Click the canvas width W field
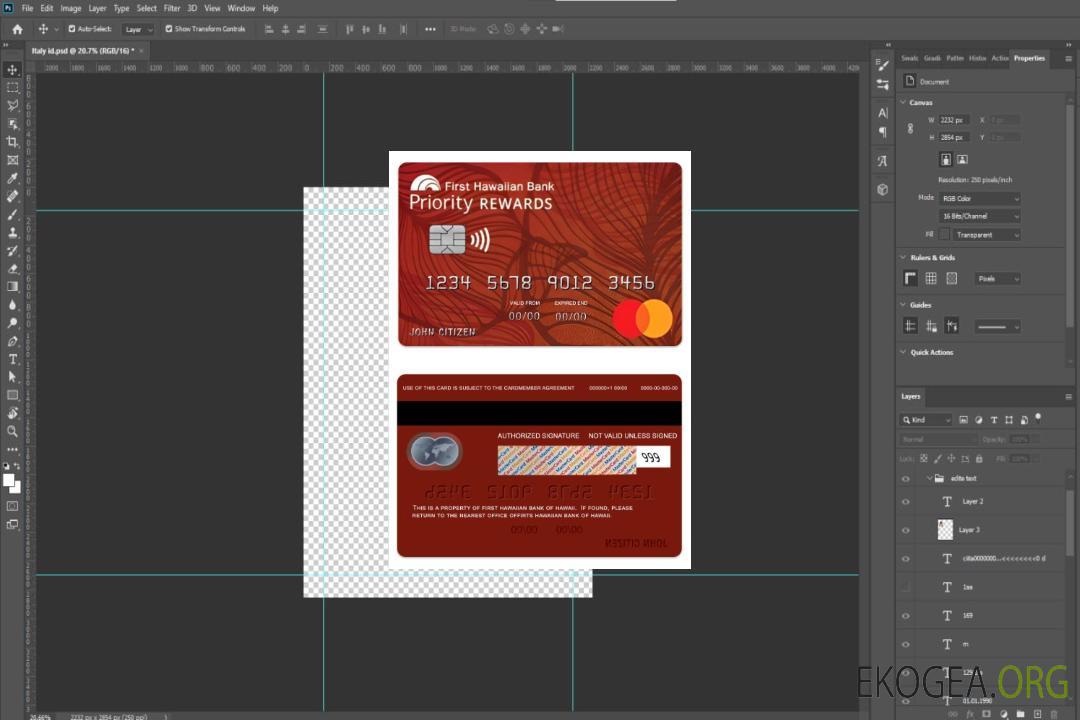1080x720 pixels. [x=954, y=120]
